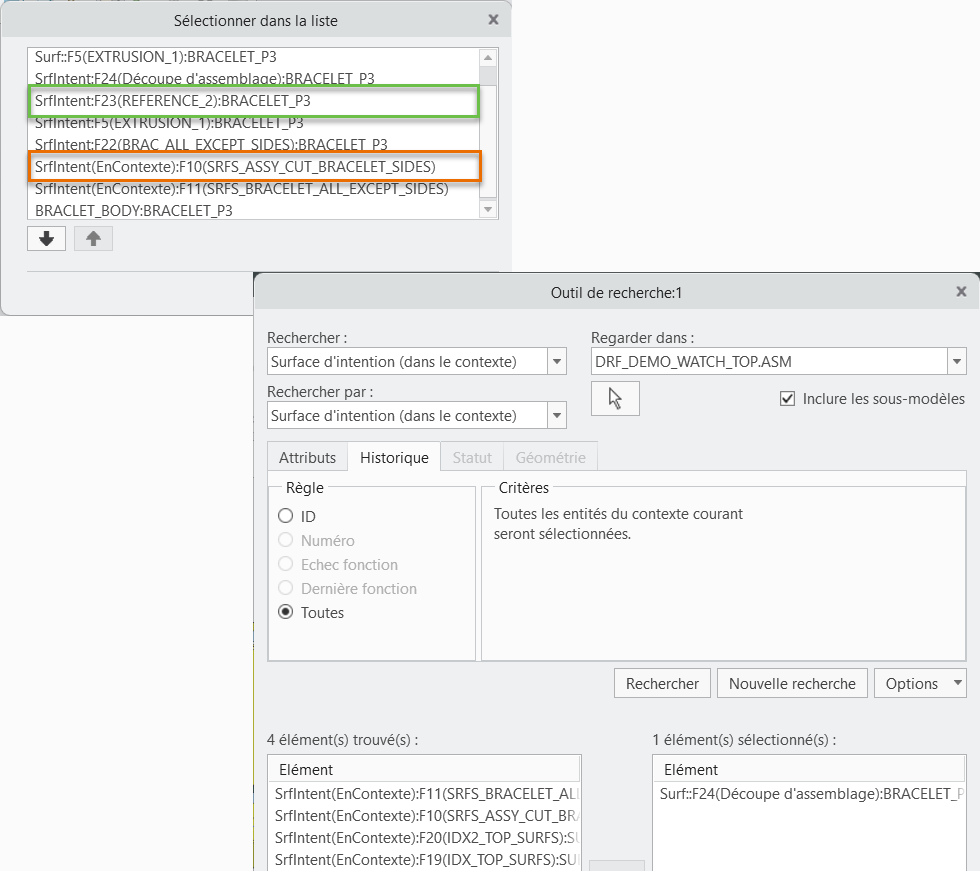
Task: Click selected element Surf::F24(Découpe d'assemblage)
Action: [x=811, y=794]
